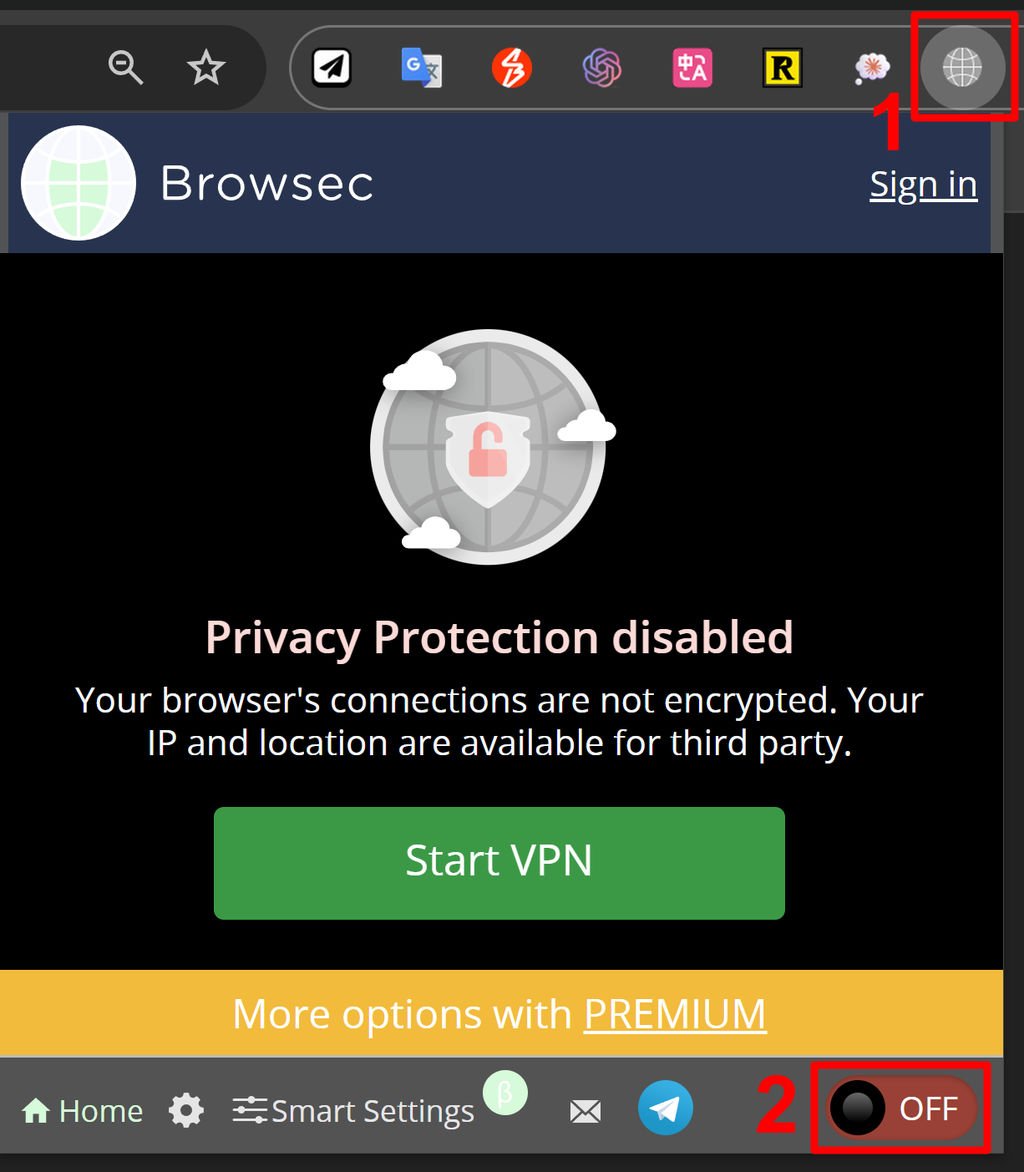Click the Google Translate extension icon
This screenshot has width=1024, height=1172.
coord(422,68)
